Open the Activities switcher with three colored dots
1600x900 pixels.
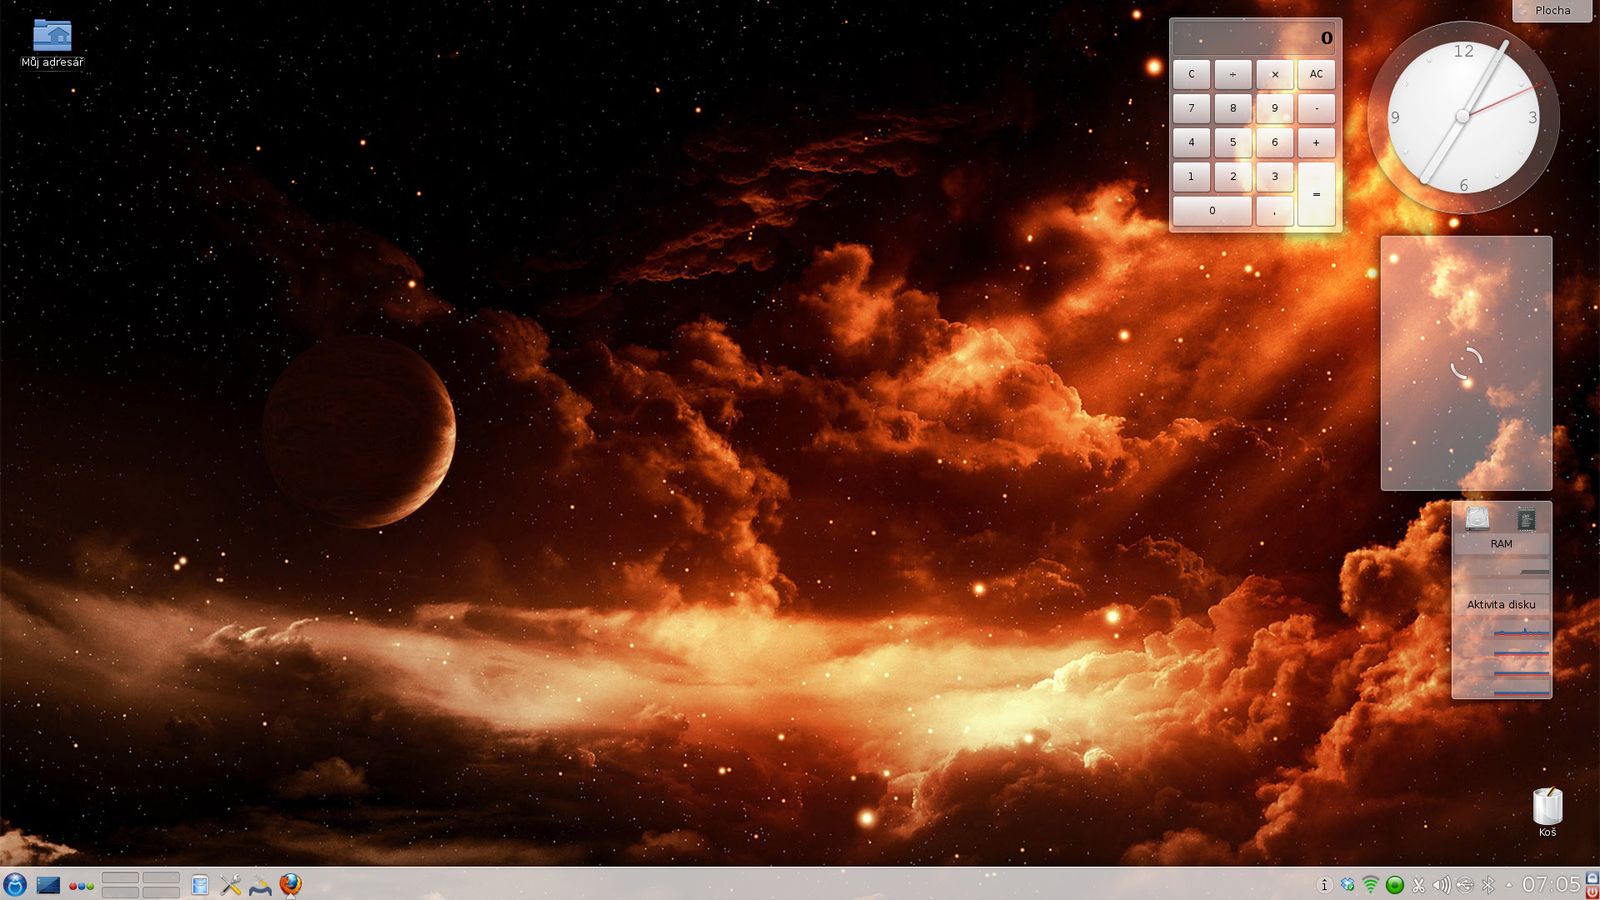click(81, 886)
